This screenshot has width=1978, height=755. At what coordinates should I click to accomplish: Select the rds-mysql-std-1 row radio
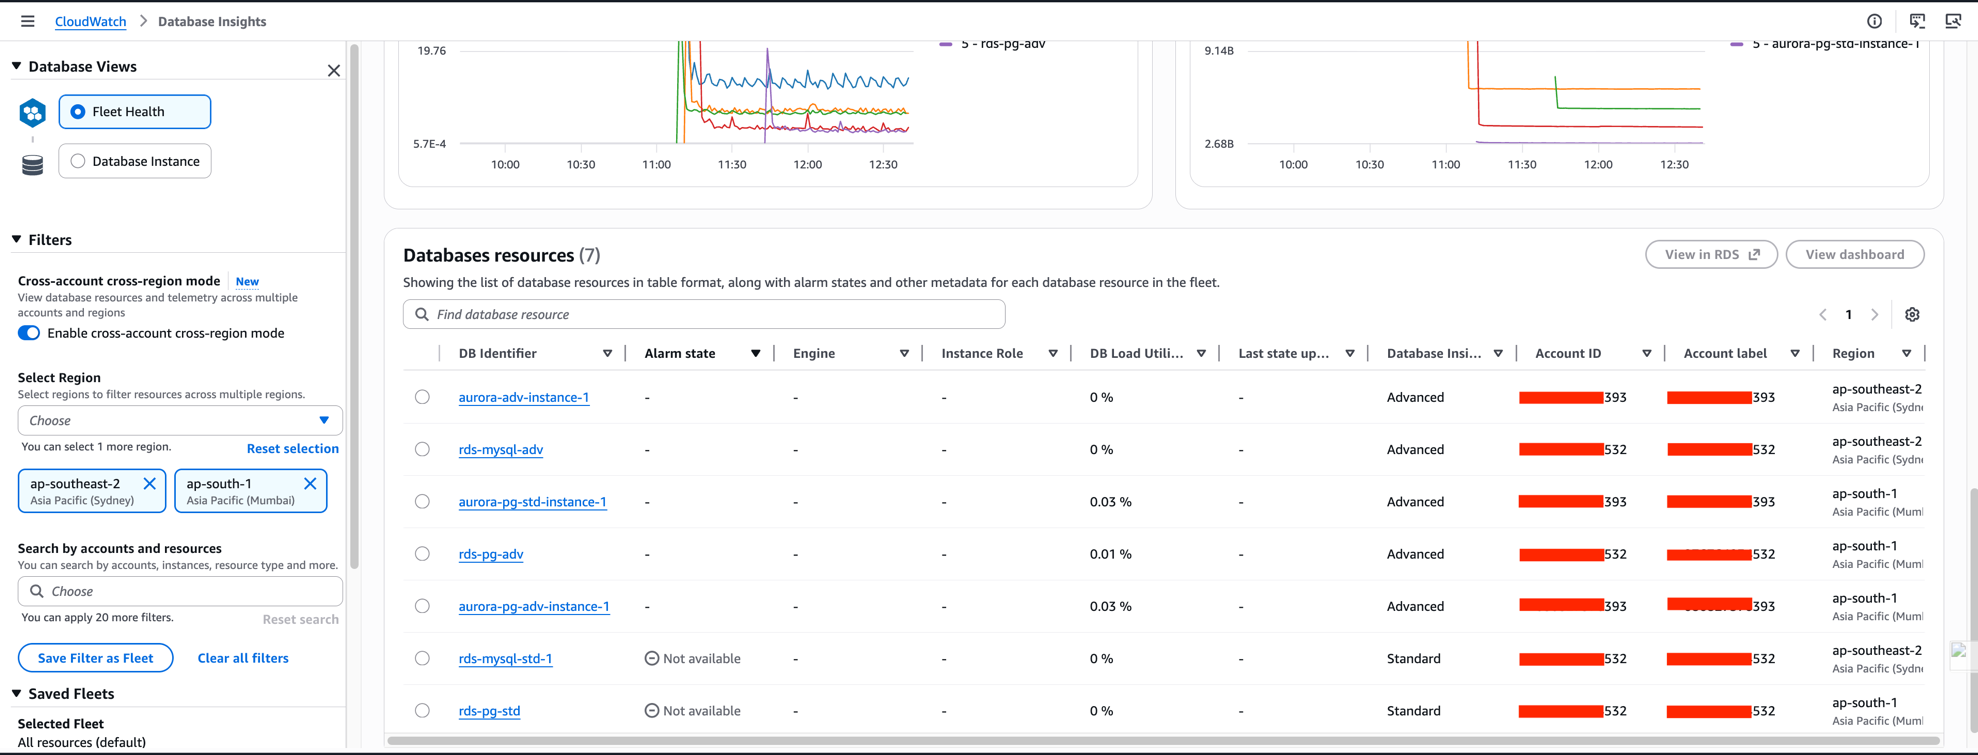coord(422,658)
